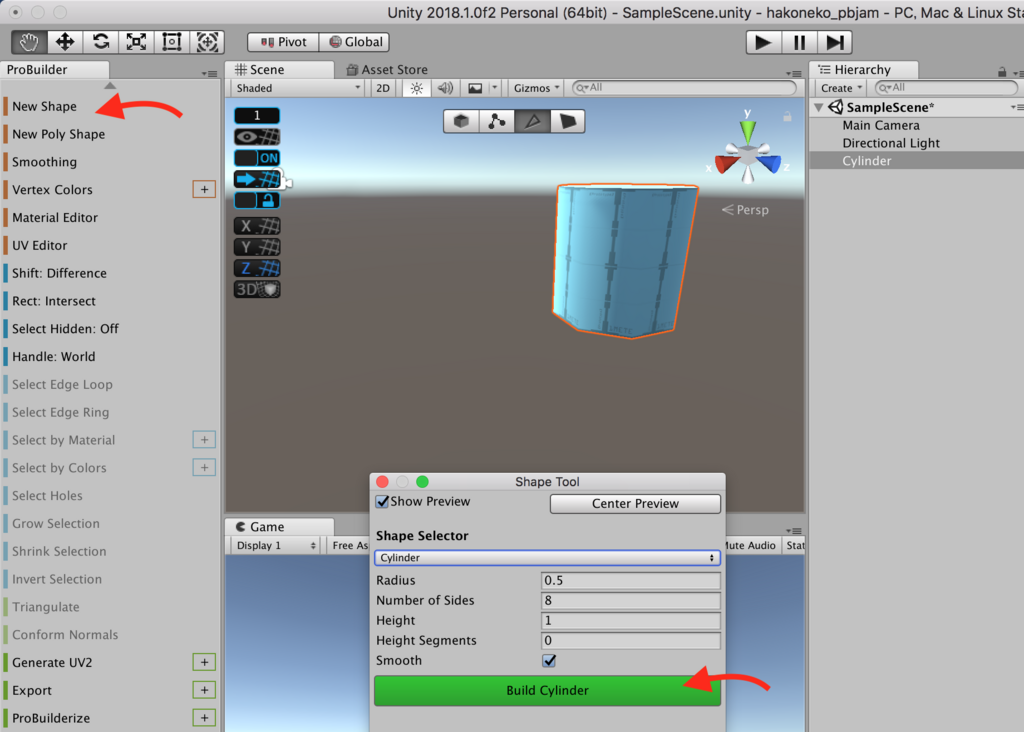Open the UV Editor
The height and width of the screenshot is (732, 1024).
click(39, 246)
